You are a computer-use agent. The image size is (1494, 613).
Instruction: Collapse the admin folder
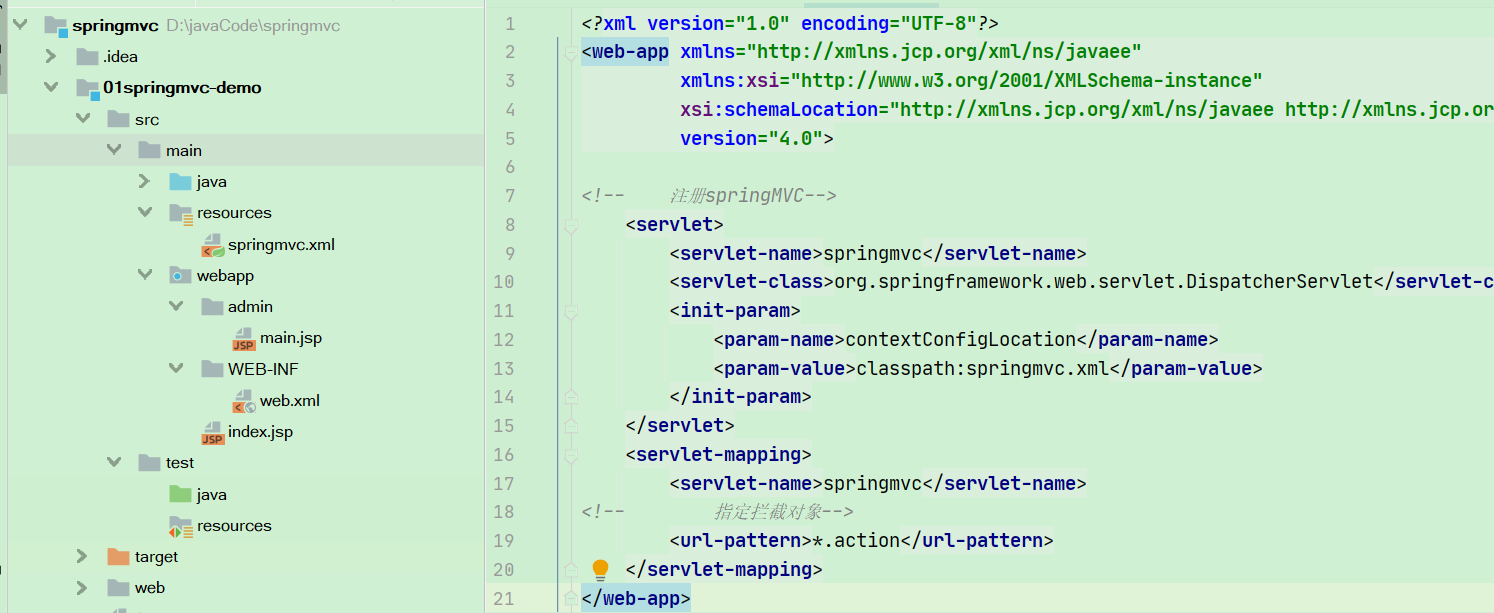click(176, 307)
